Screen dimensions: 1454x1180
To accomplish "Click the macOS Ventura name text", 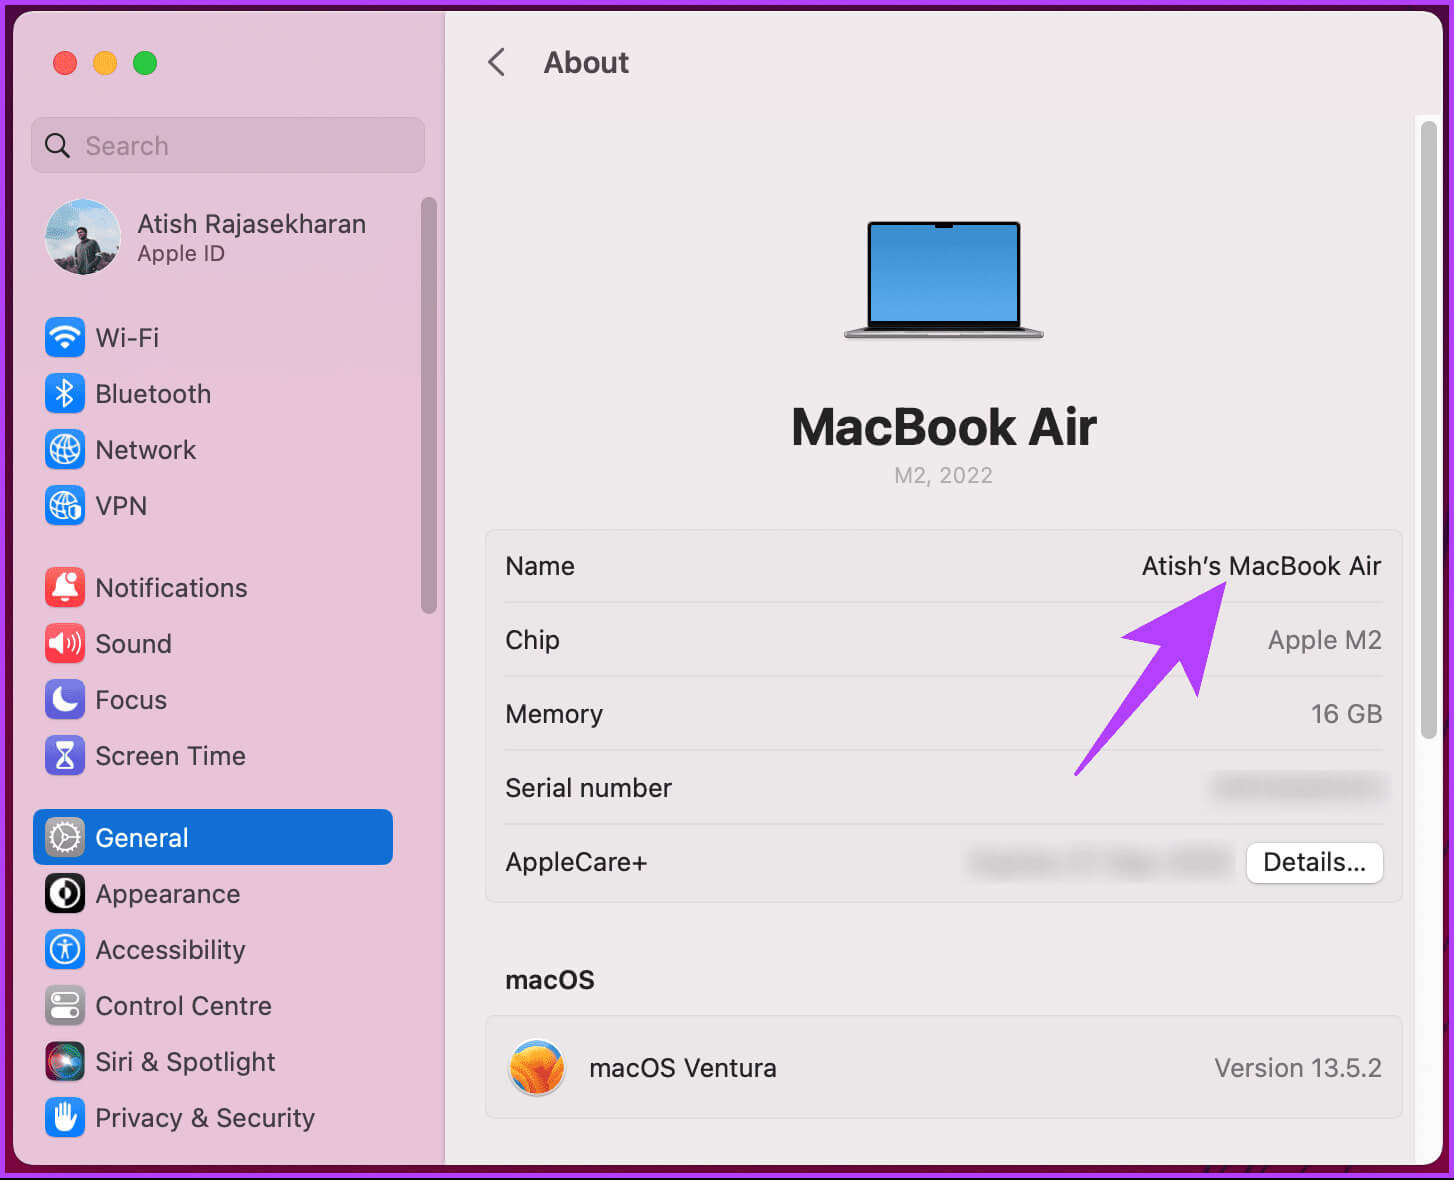I will 683,1068.
